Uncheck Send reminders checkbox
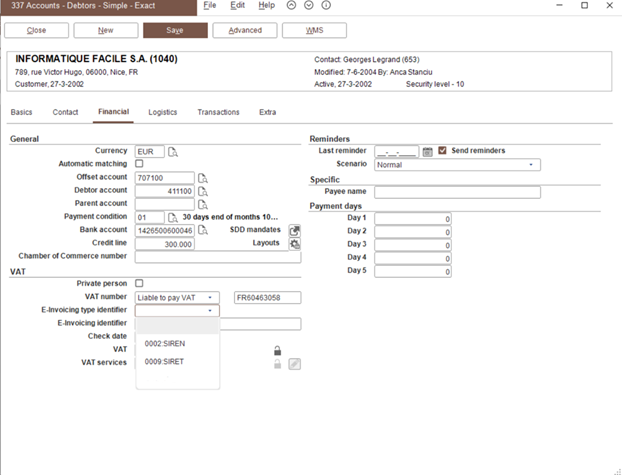Screen dimensions: 622x475 pyautogui.click(x=442, y=150)
